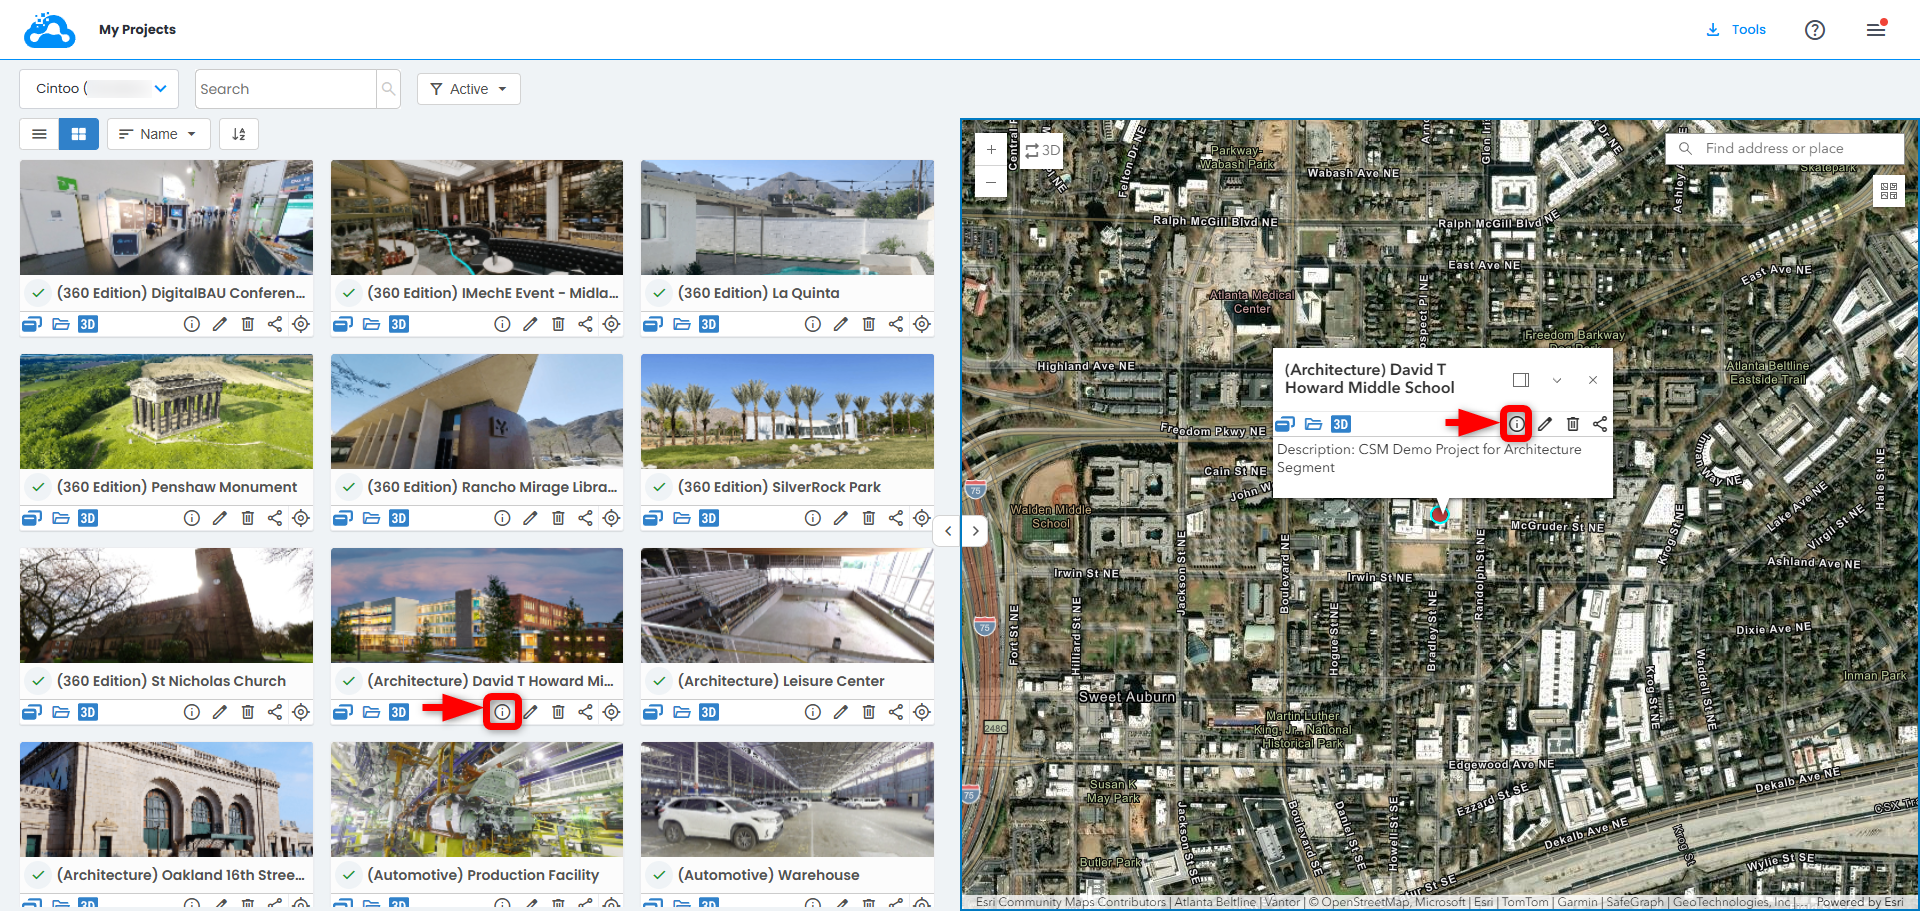Edit the St Nicholas Church project
Image resolution: width=1920 pixels, height=911 pixels.
tap(220, 712)
